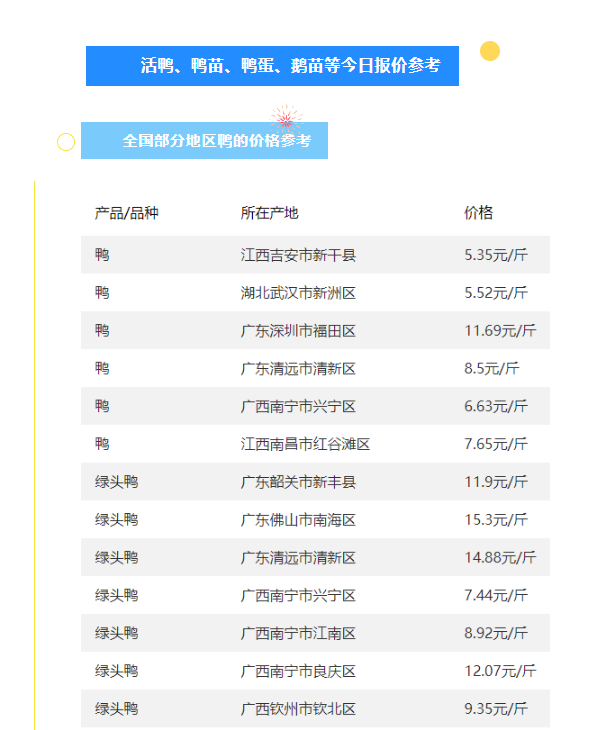Viewport: 594px width, 730px height.
Task: Click the 全国部分地区鸭的价格参考 heading banner
Action: click(x=204, y=141)
